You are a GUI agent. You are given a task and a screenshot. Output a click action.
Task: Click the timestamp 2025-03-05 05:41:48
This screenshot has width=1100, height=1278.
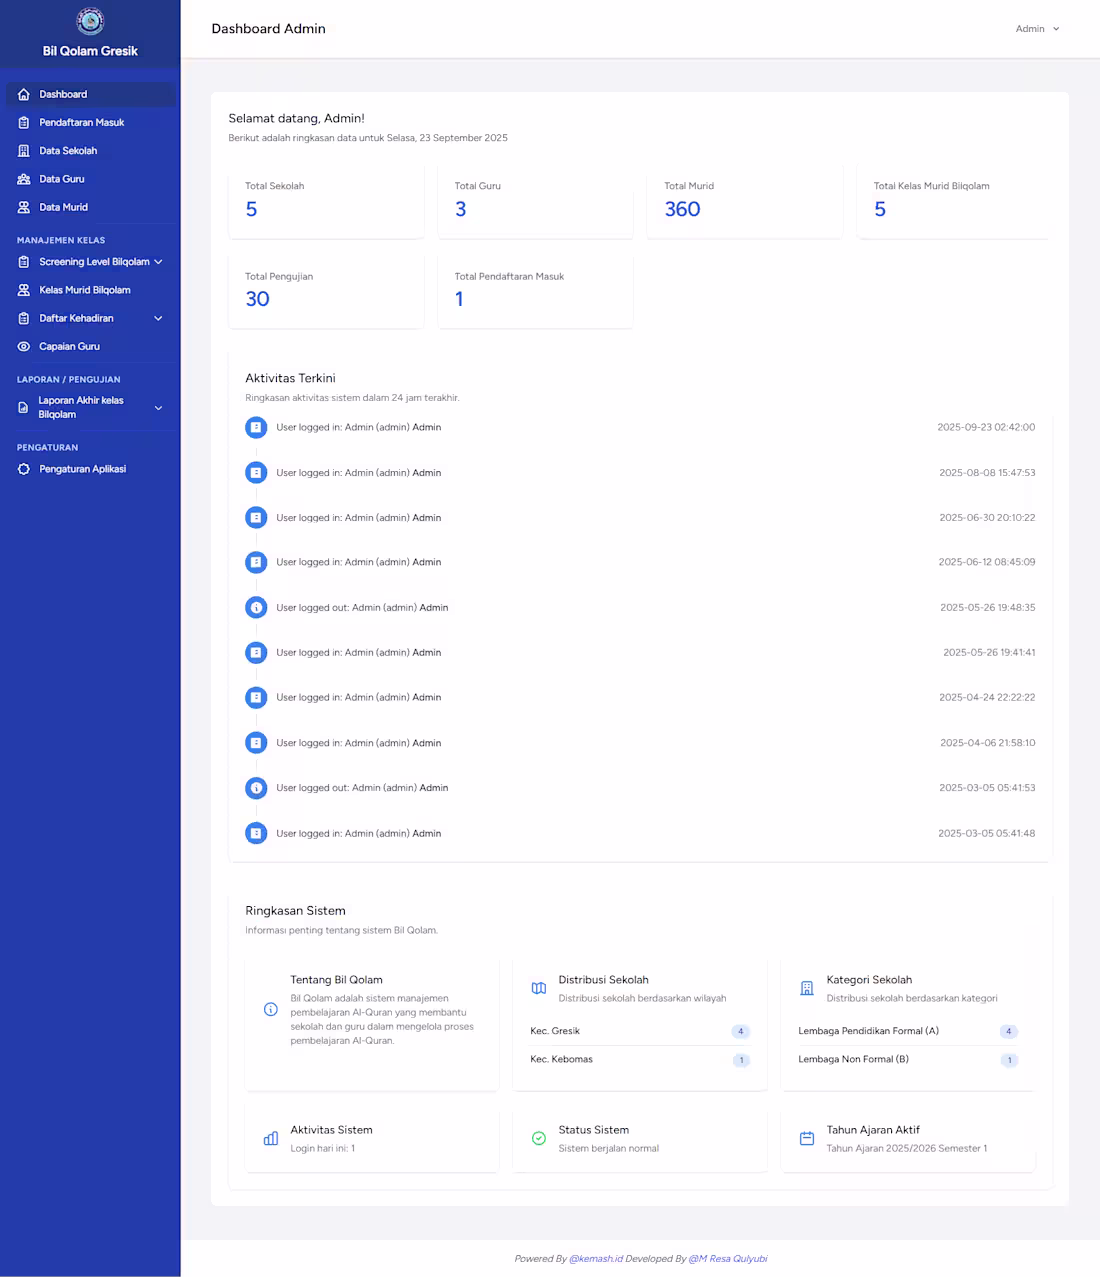point(987,833)
